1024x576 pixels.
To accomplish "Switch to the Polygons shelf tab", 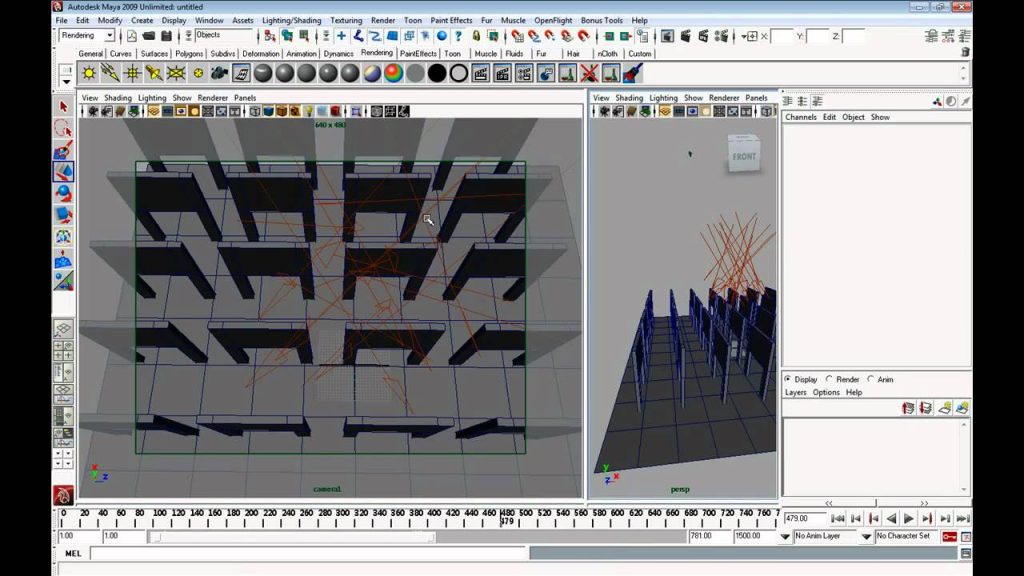I will pos(189,54).
